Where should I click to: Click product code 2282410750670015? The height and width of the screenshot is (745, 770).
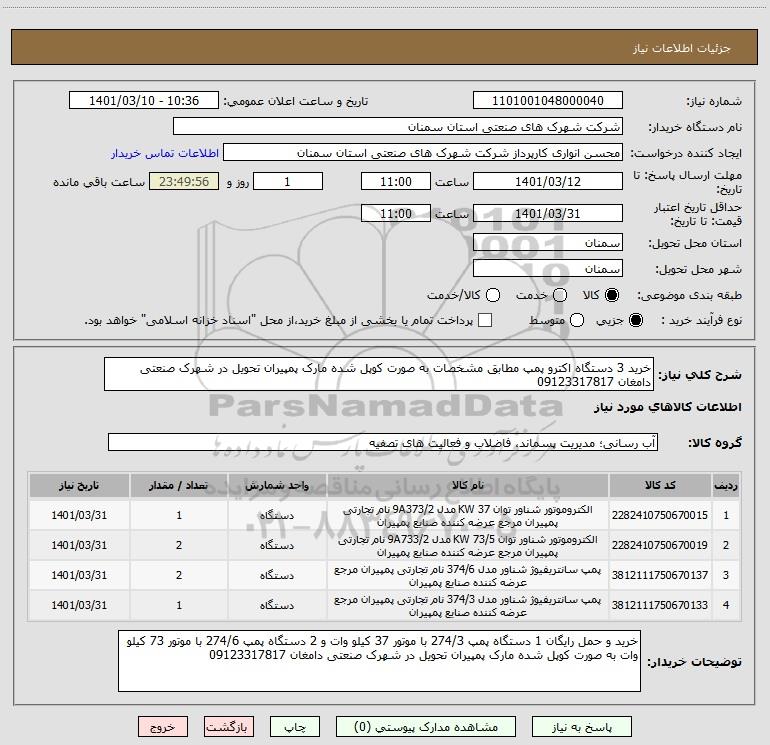pyautogui.click(x=660, y=515)
